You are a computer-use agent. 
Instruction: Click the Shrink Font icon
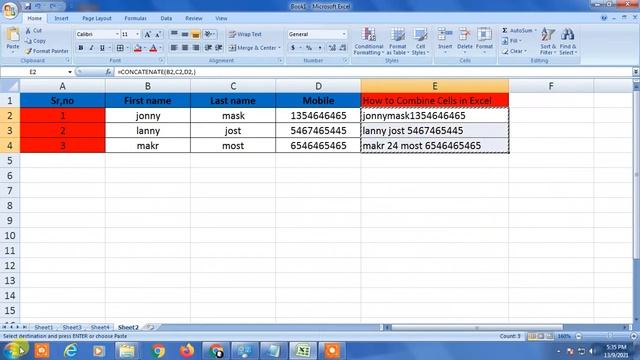pyautogui.click(x=158, y=34)
